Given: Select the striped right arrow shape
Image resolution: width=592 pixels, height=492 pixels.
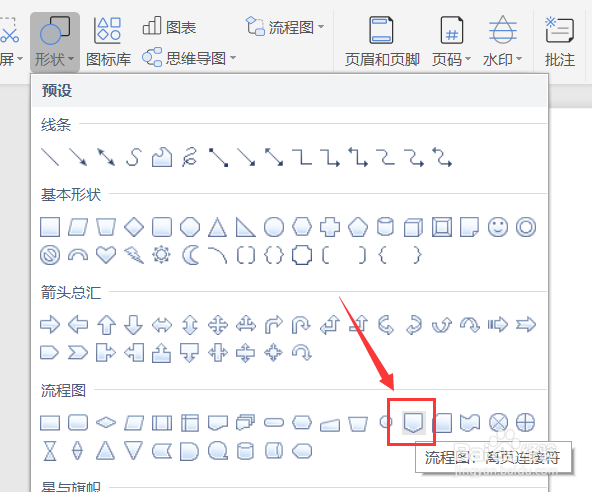Looking at the screenshot, I should 498,325.
